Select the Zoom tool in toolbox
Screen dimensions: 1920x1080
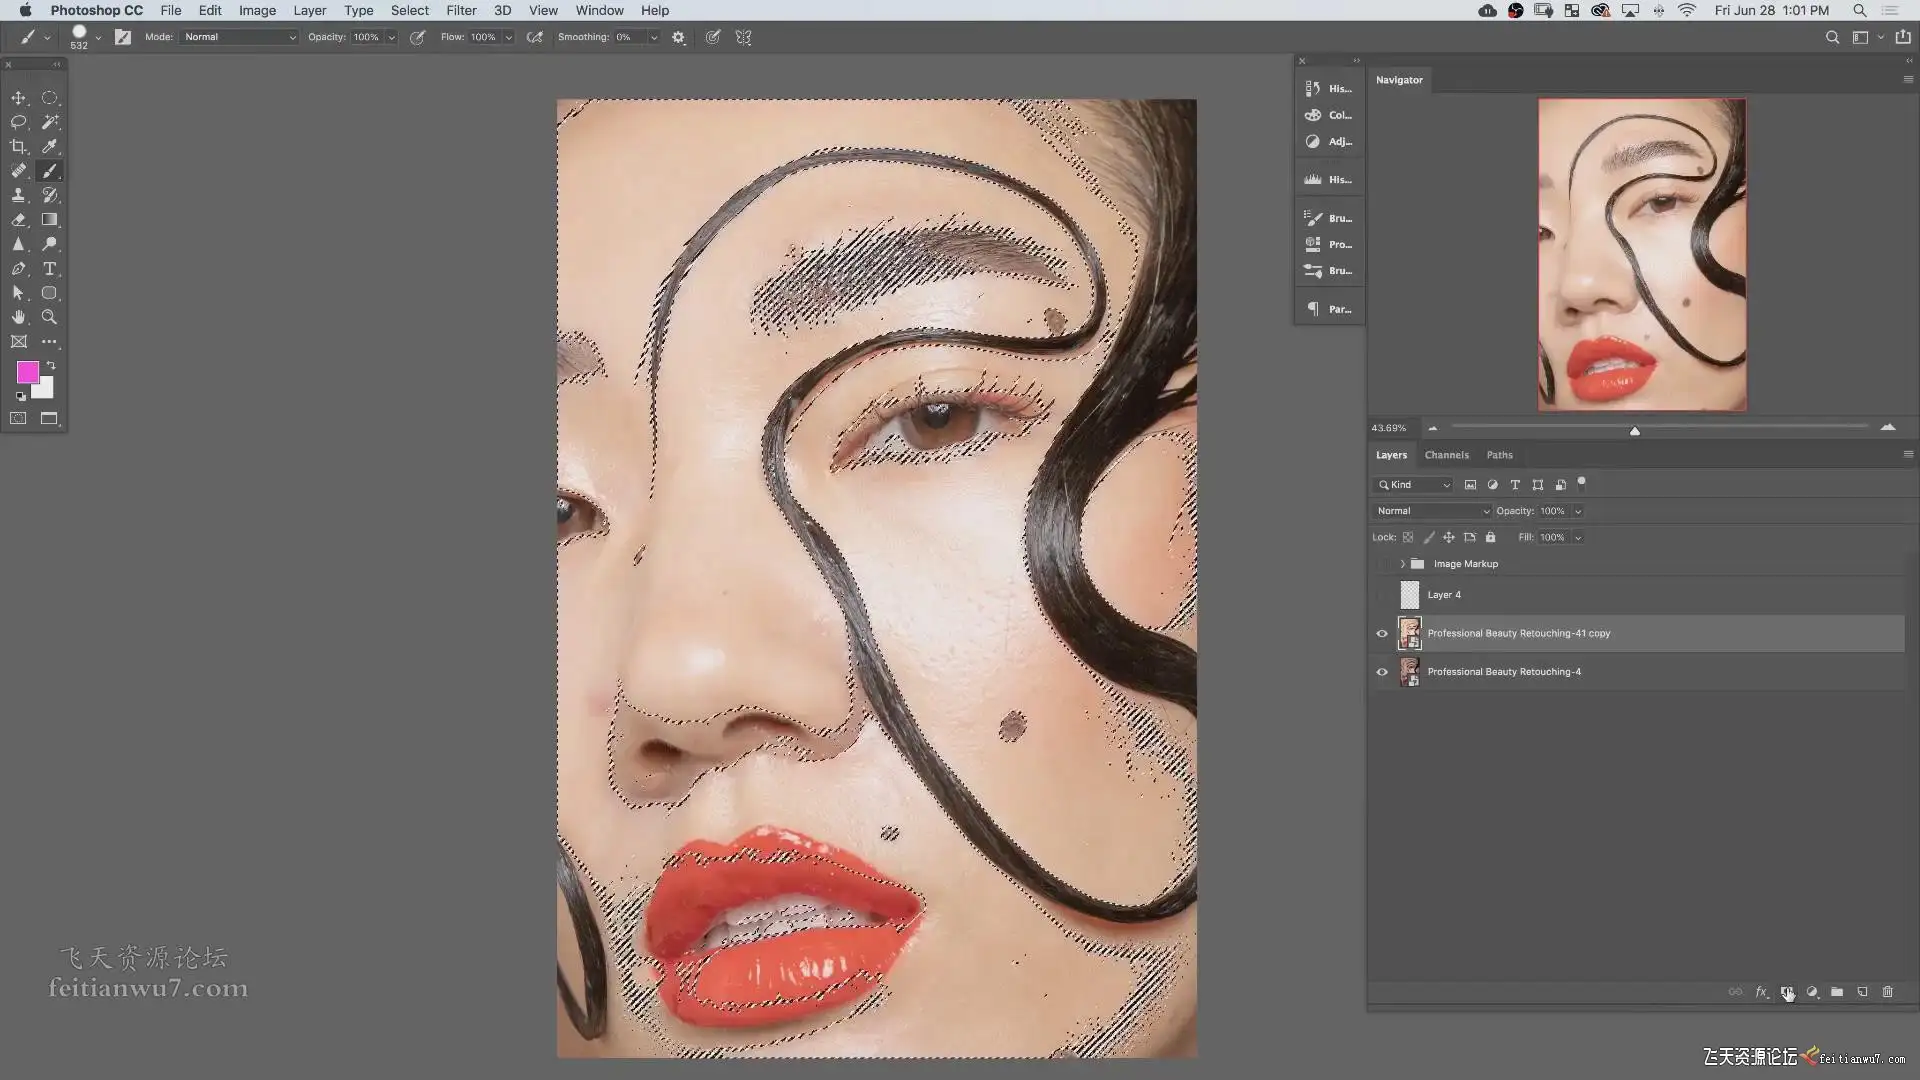click(49, 317)
